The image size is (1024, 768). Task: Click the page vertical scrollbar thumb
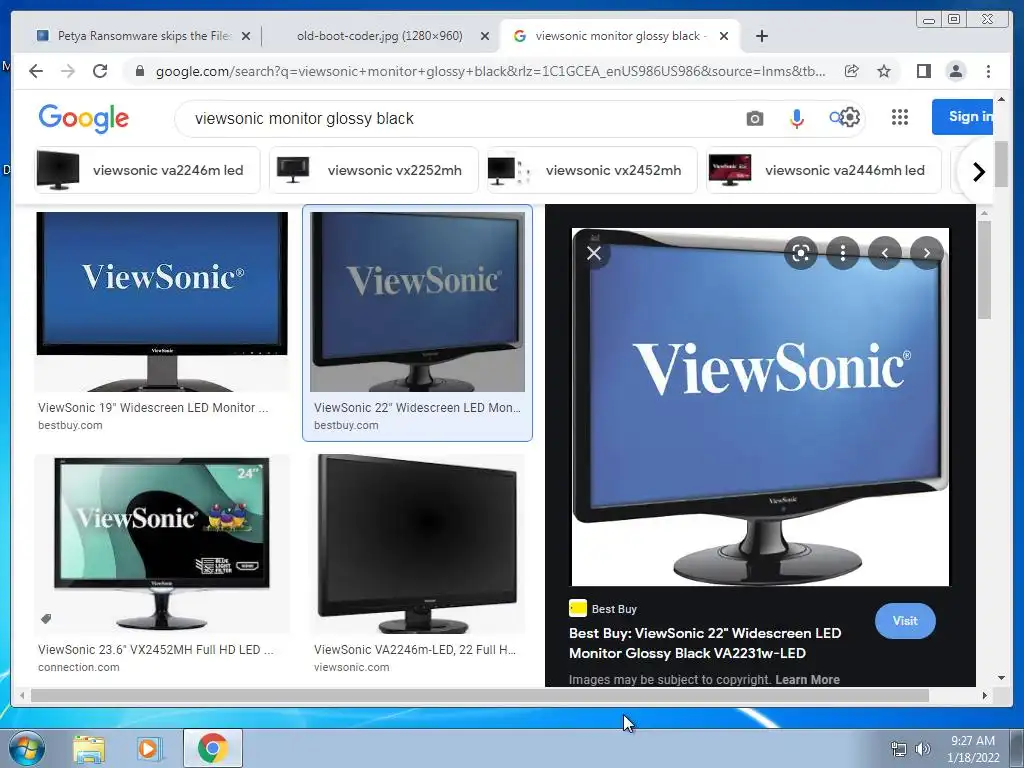[1002, 163]
